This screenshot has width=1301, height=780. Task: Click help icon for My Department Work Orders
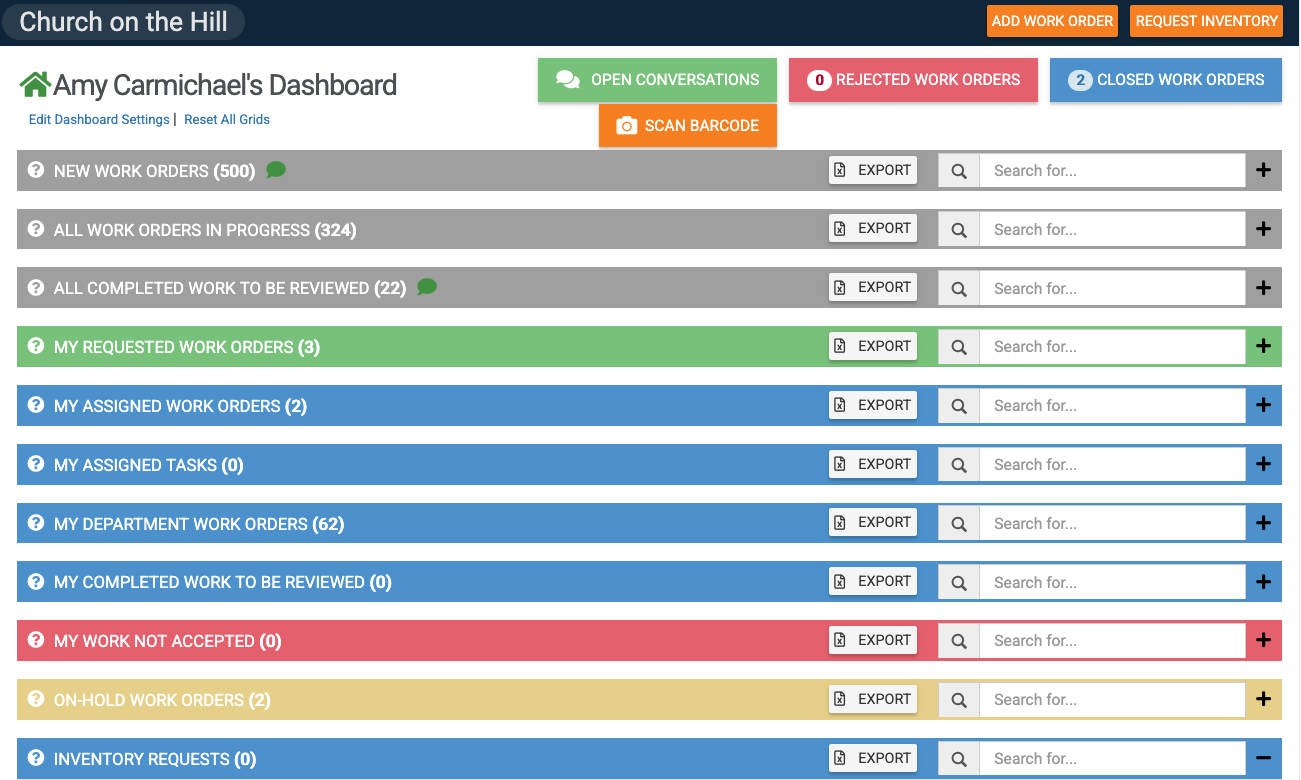[36, 523]
